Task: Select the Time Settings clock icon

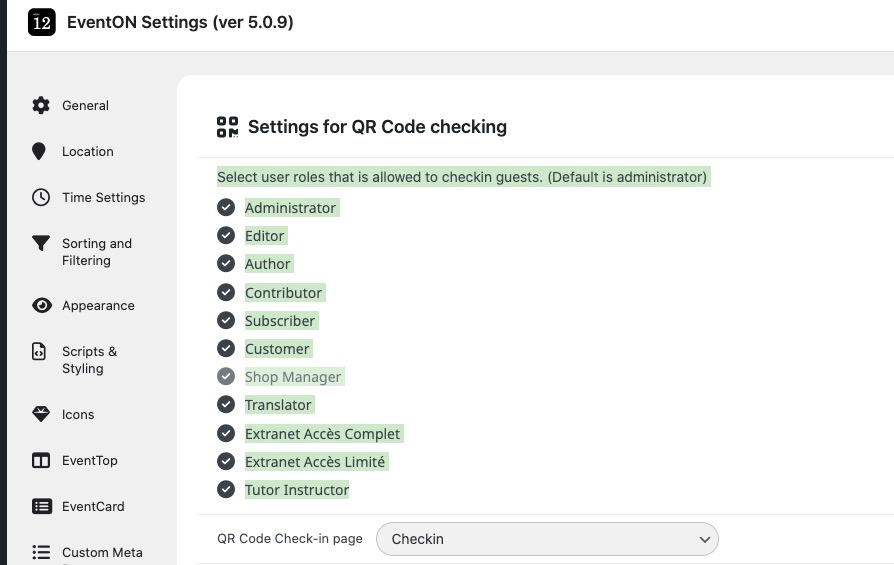Action: click(41, 197)
